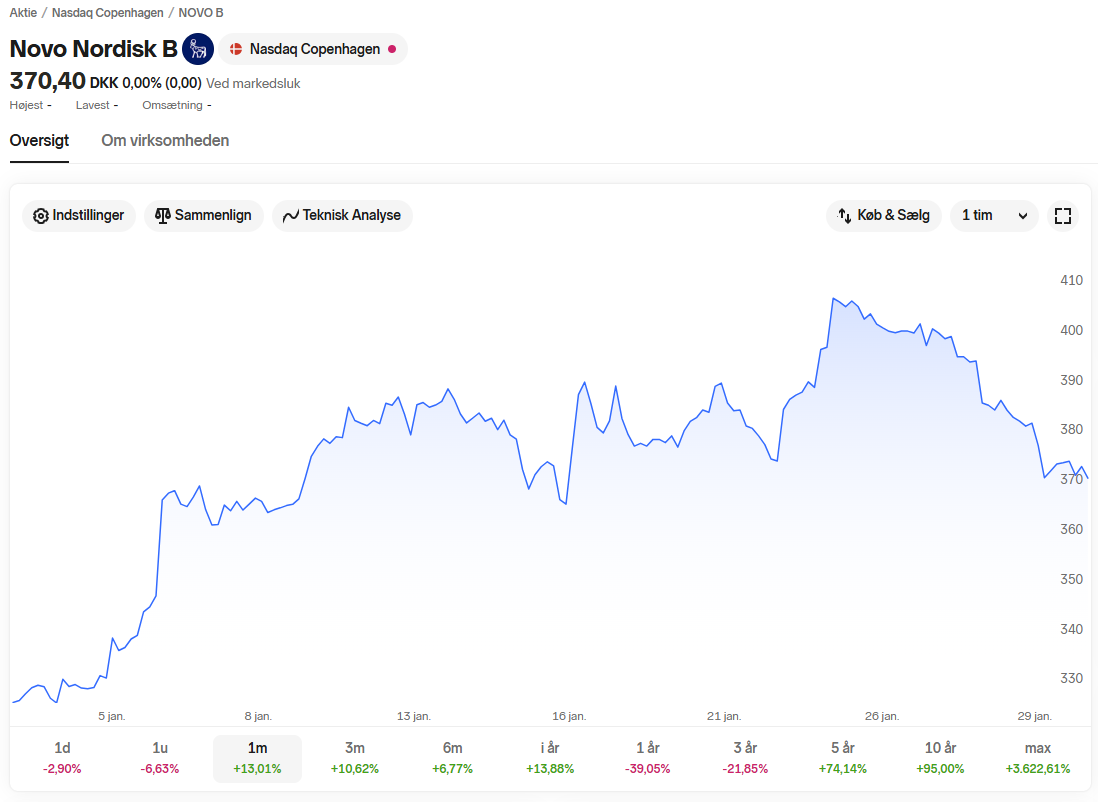
Task: Click the 29 jan. date label
Action: [x=1035, y=716]
